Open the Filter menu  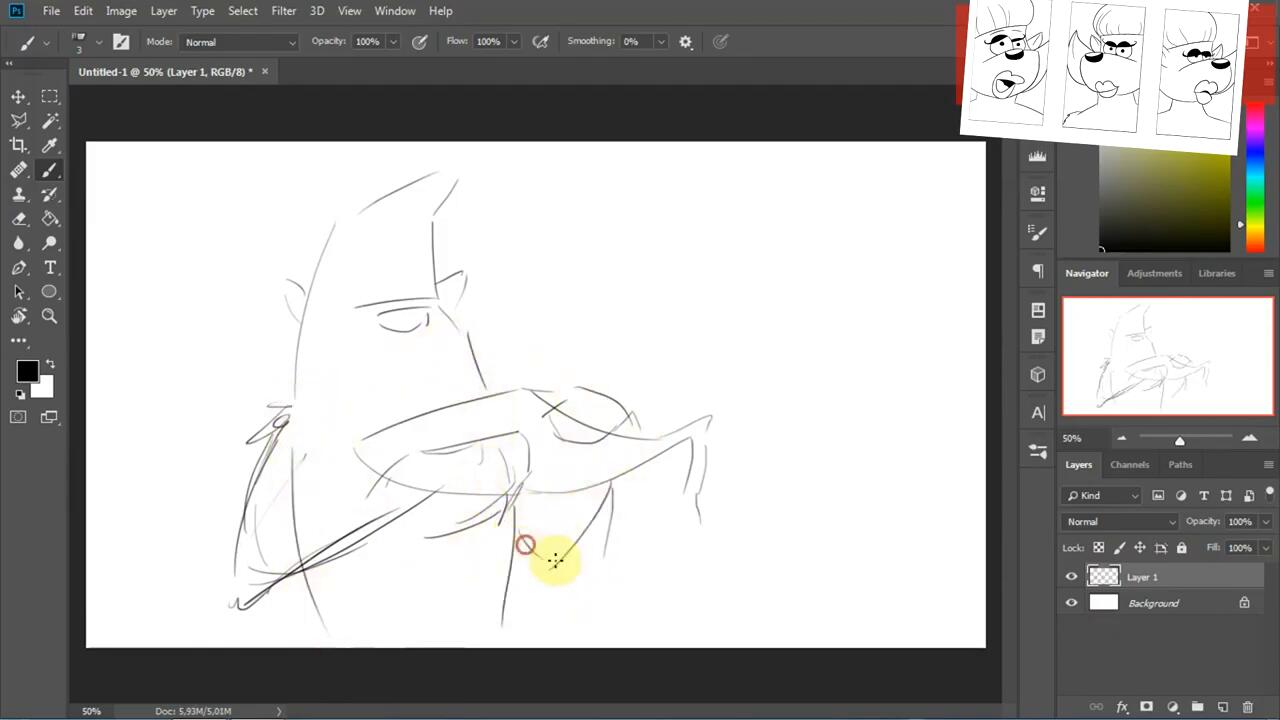tap(283, 11)
